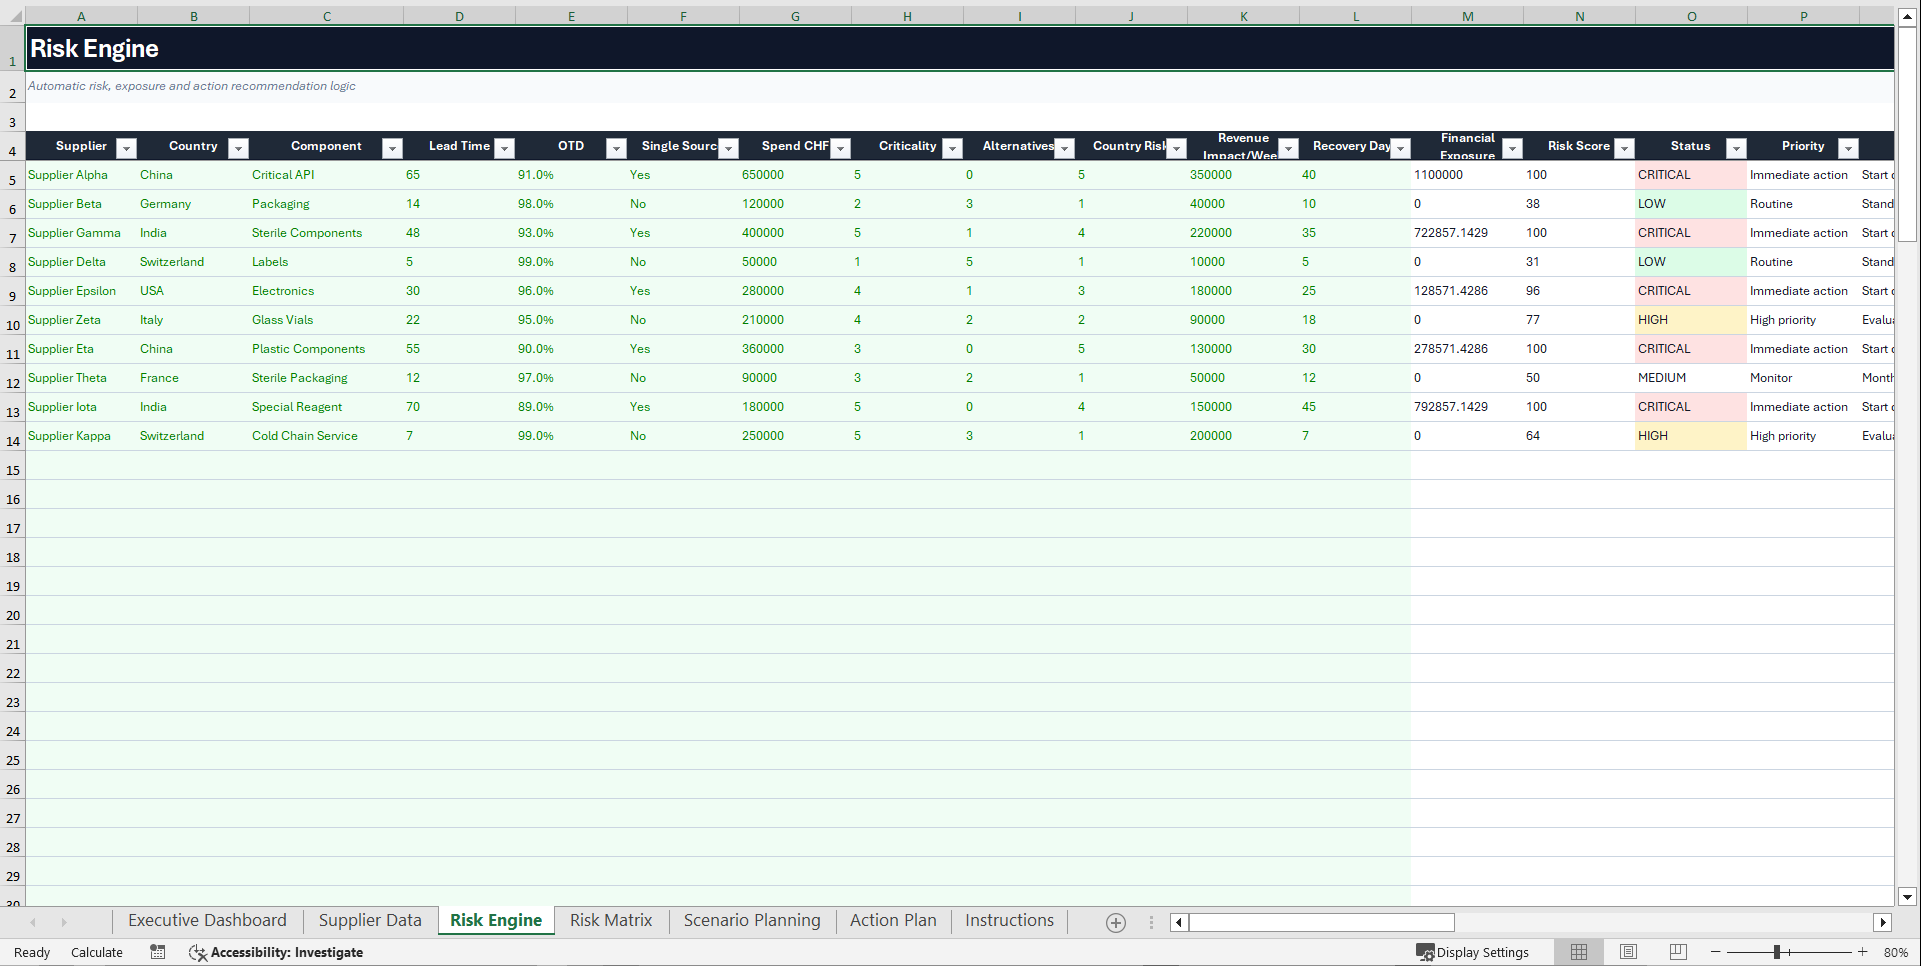Switch to Page Break Preview icon
Viewport: 1921px width, 966px height.
tap(1678, 952)
